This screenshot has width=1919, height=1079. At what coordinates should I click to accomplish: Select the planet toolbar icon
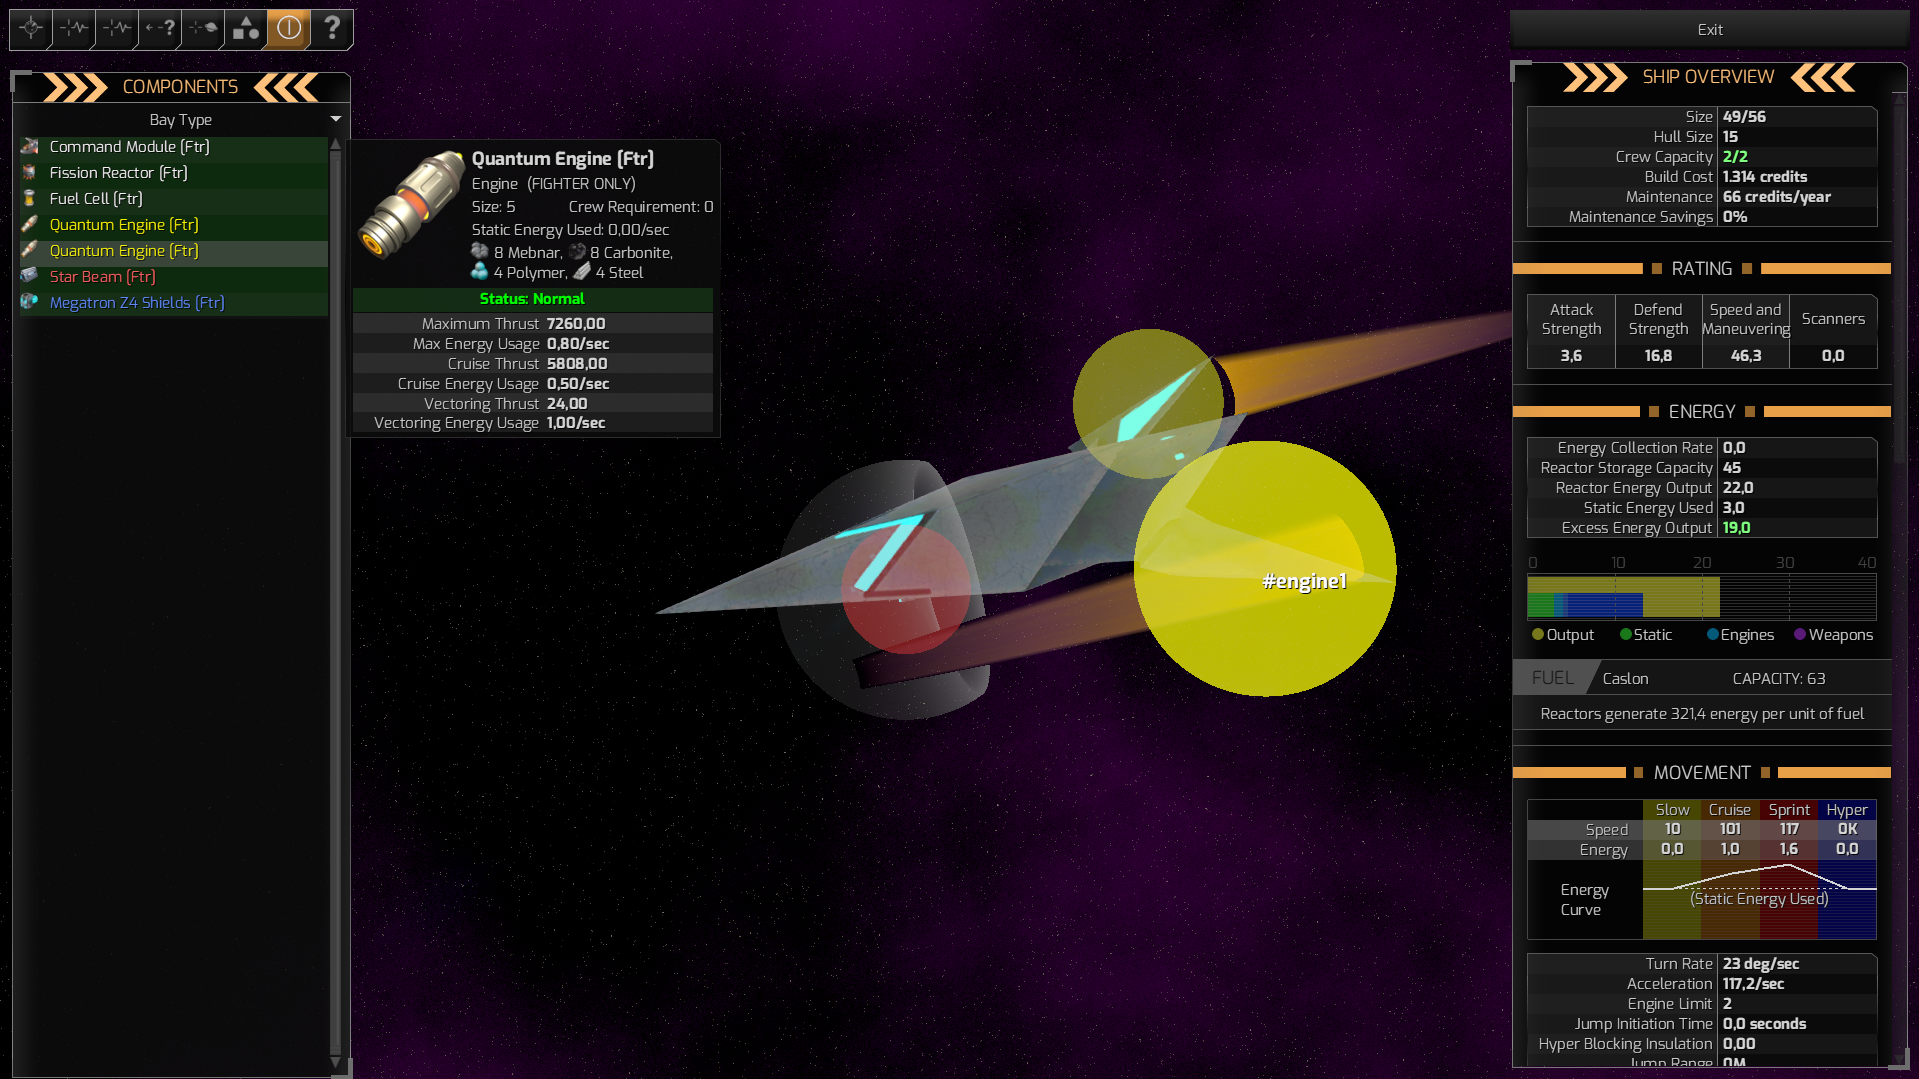[x=201, y=29]
